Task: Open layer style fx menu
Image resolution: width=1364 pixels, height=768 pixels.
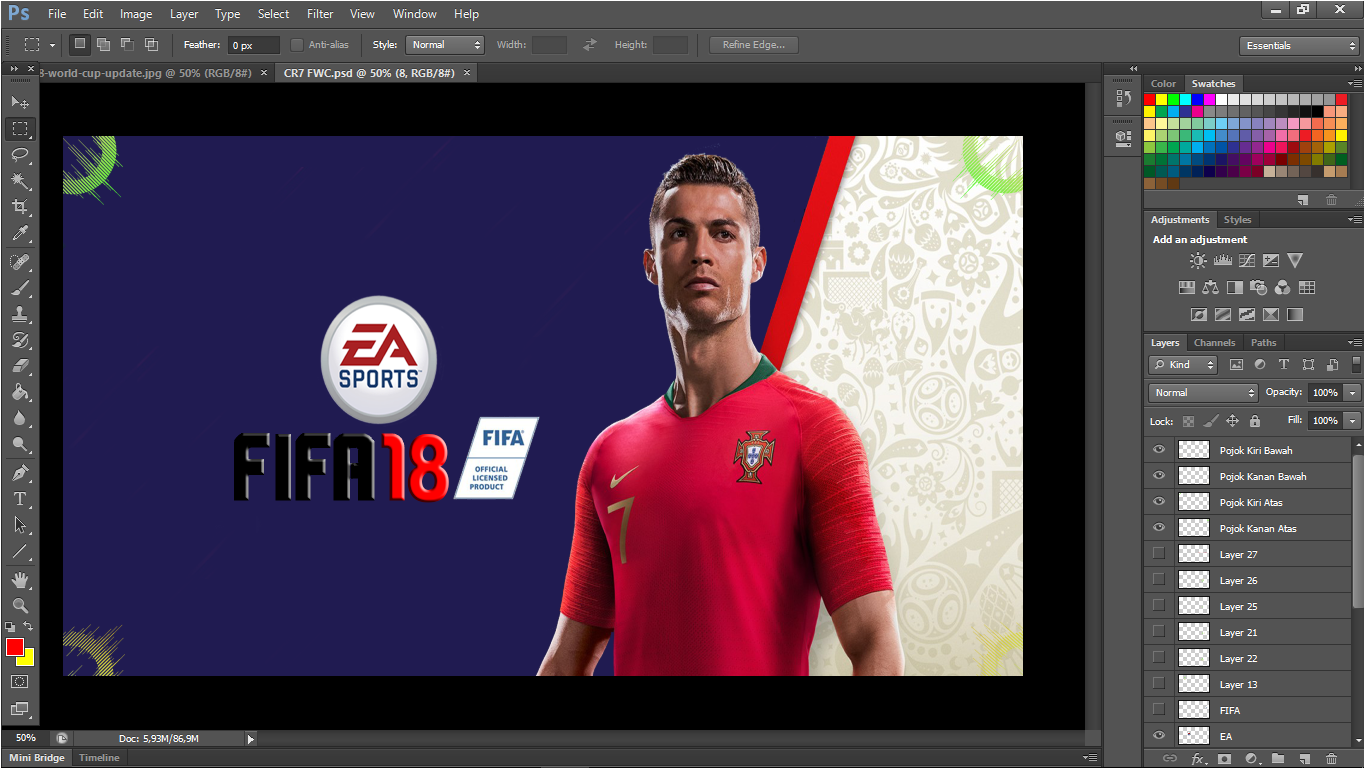Action: coord(1197,759)
